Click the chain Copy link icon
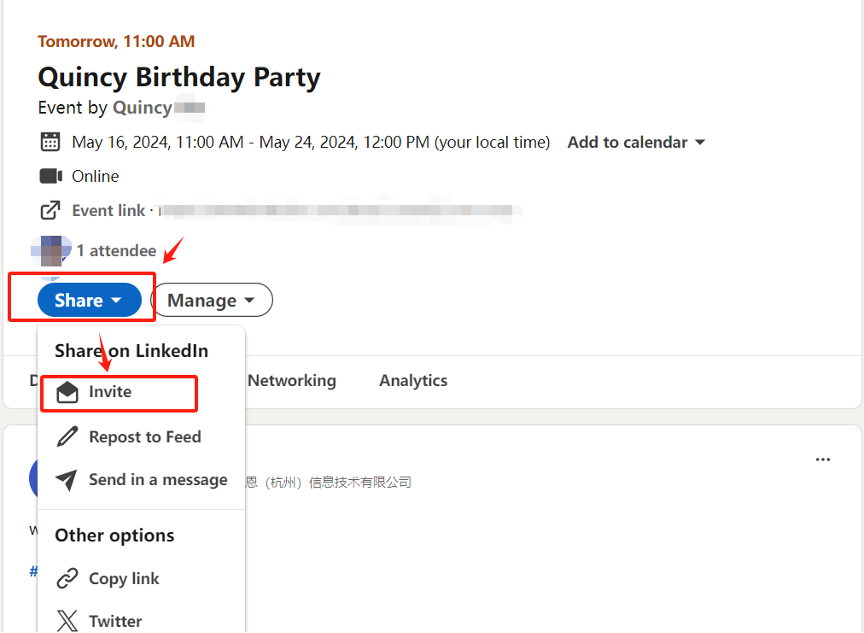 click(x=67, y=578)
